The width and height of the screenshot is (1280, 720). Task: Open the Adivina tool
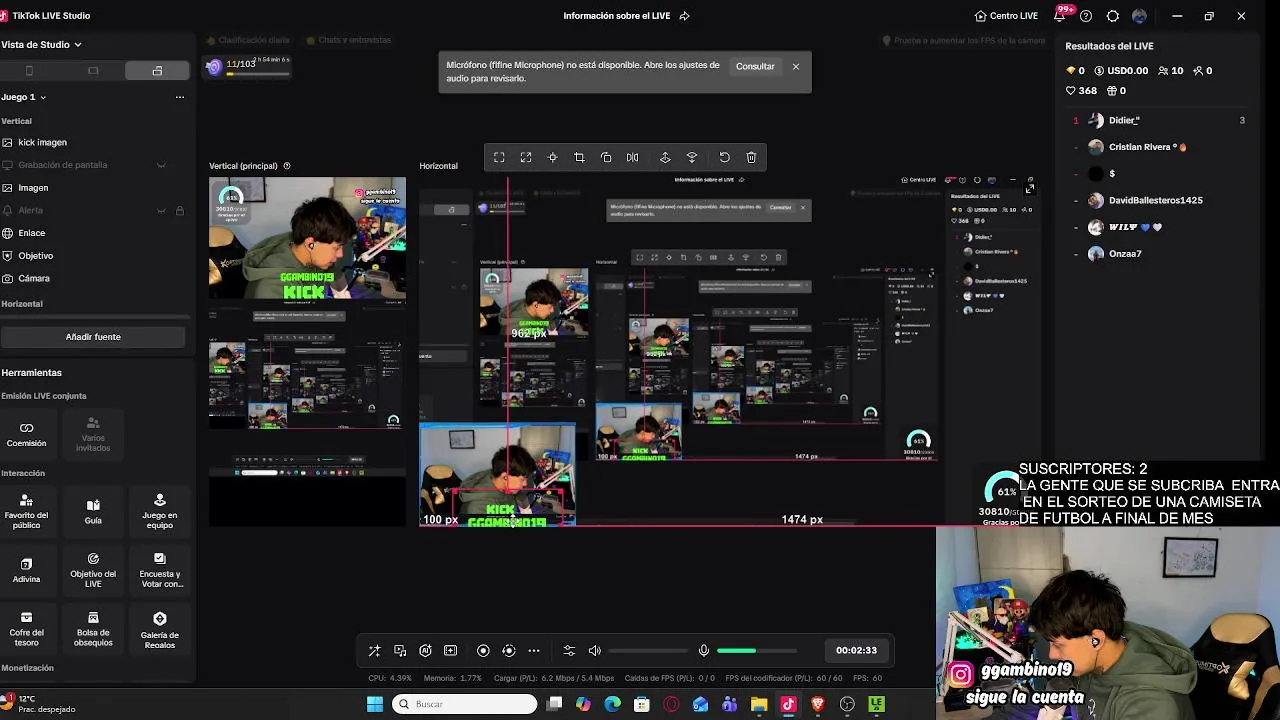[27, 570]
